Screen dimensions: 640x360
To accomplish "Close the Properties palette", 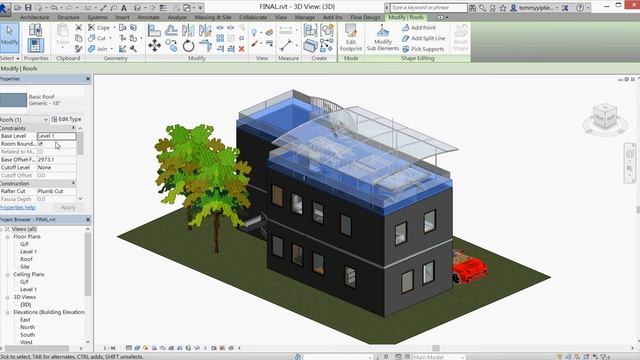I will (x=88, y=79).
